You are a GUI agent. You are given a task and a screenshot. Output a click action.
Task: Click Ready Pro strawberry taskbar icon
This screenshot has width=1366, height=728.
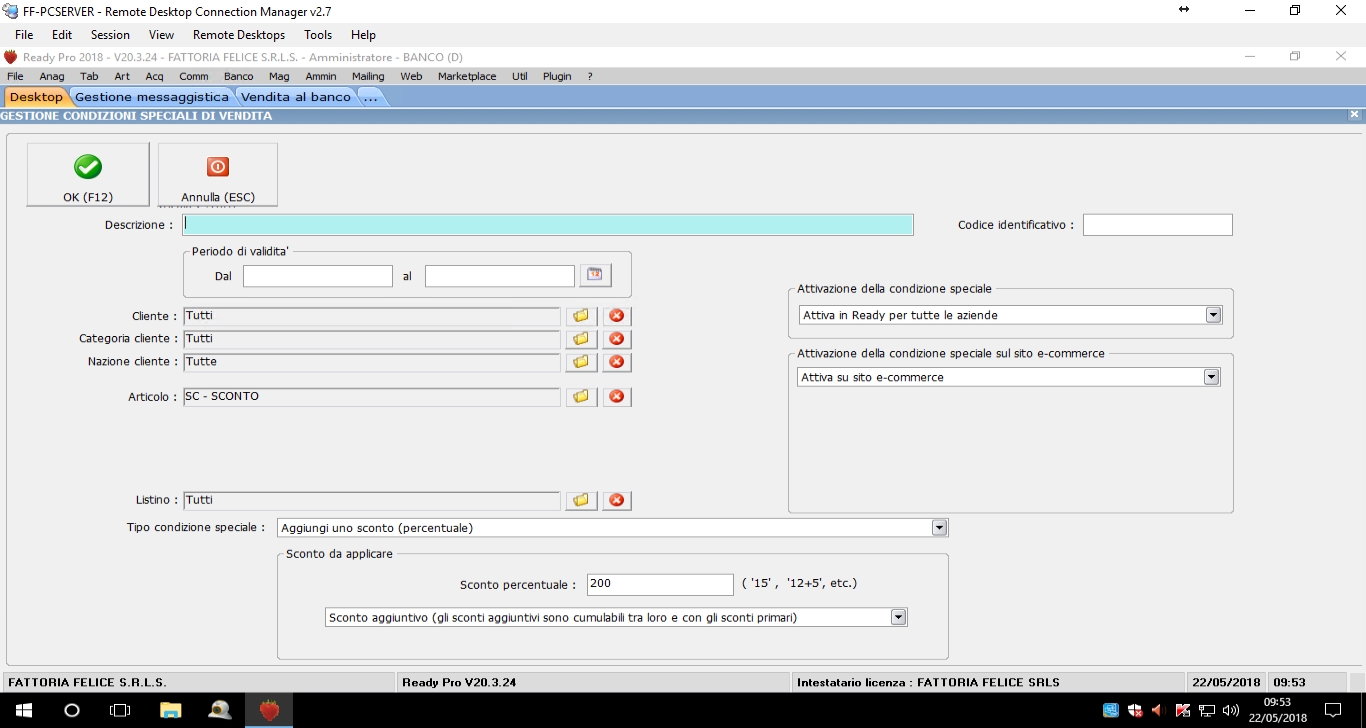pos(269,710)
